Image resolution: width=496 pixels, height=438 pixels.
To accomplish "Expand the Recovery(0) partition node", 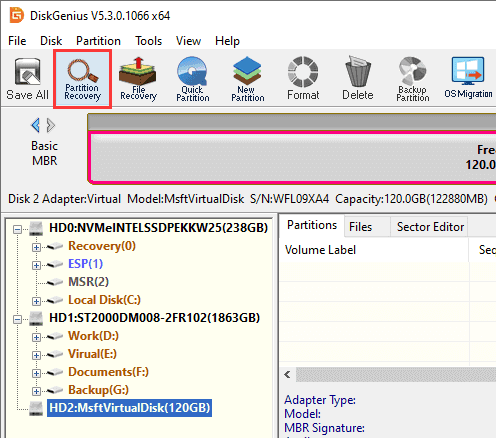I will (x=36, y=247).
